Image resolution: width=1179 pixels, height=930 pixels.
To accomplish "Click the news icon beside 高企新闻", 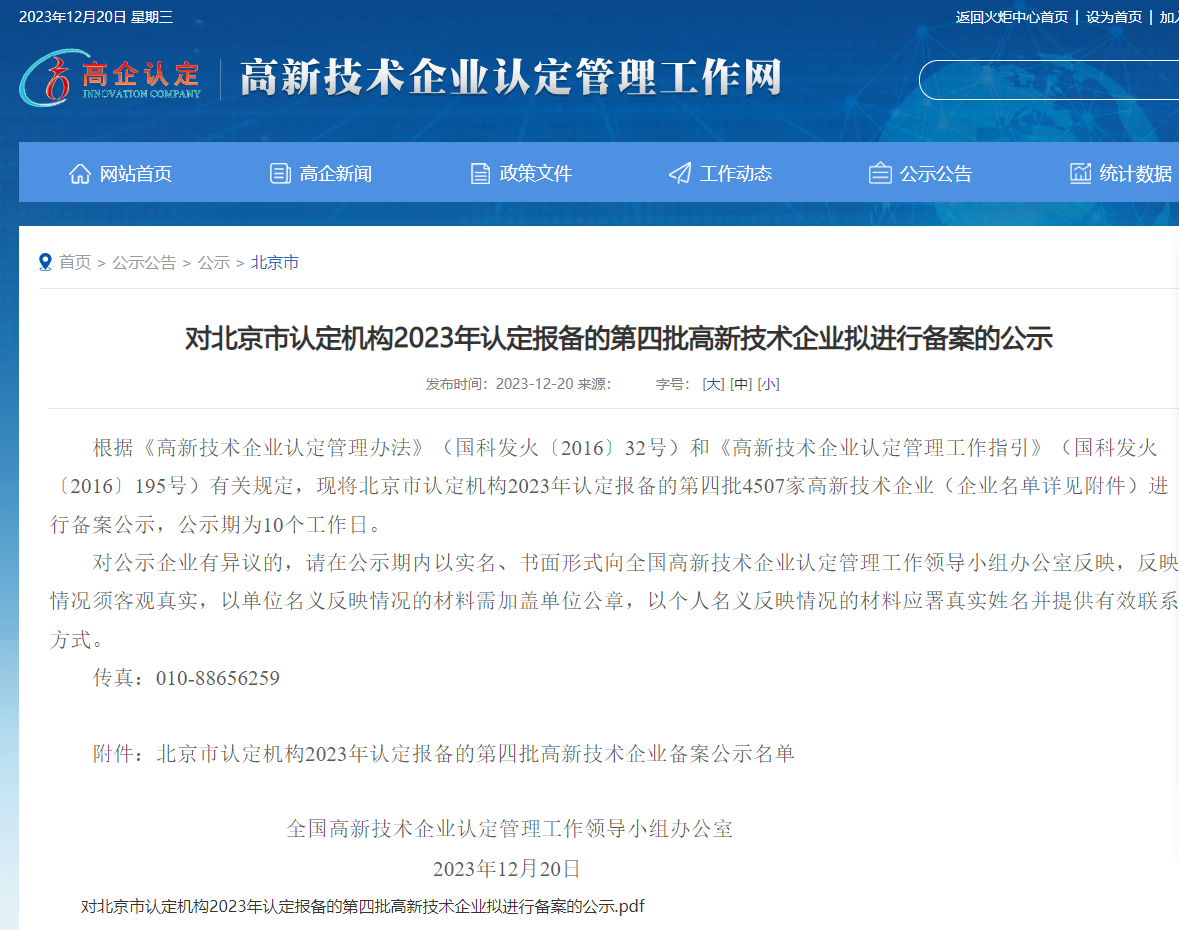I will 280,174.
